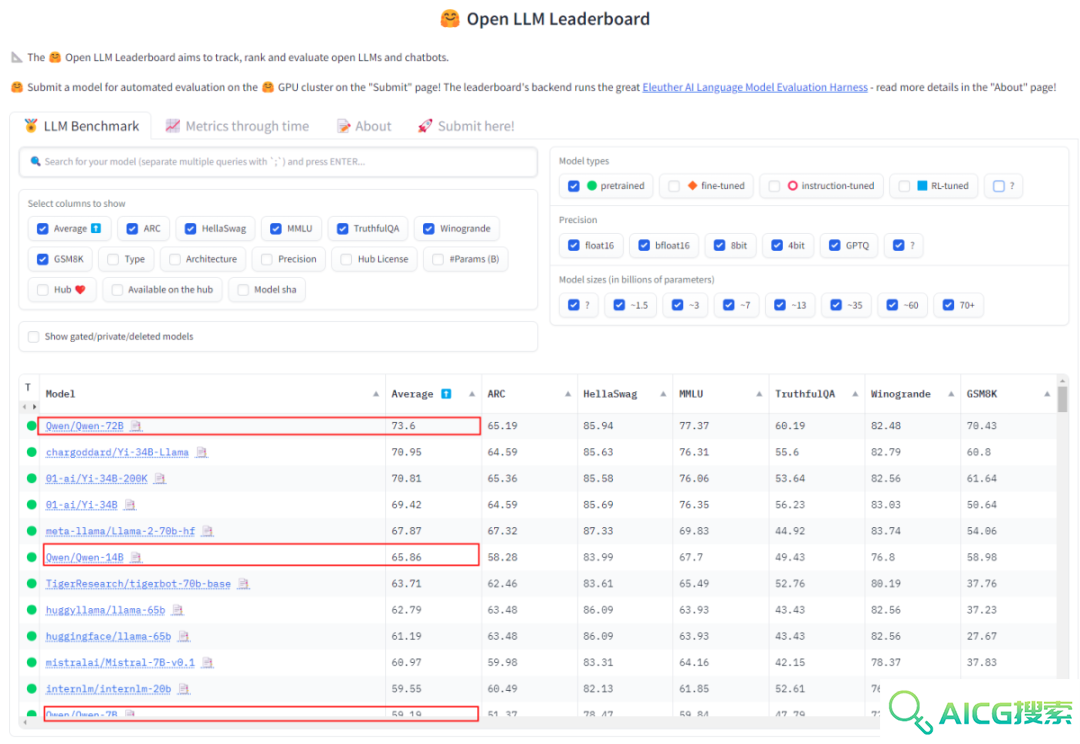Uncheck the TruthfulQA column checkbox
1080x744 pixels.
click(x=342, y=229)
